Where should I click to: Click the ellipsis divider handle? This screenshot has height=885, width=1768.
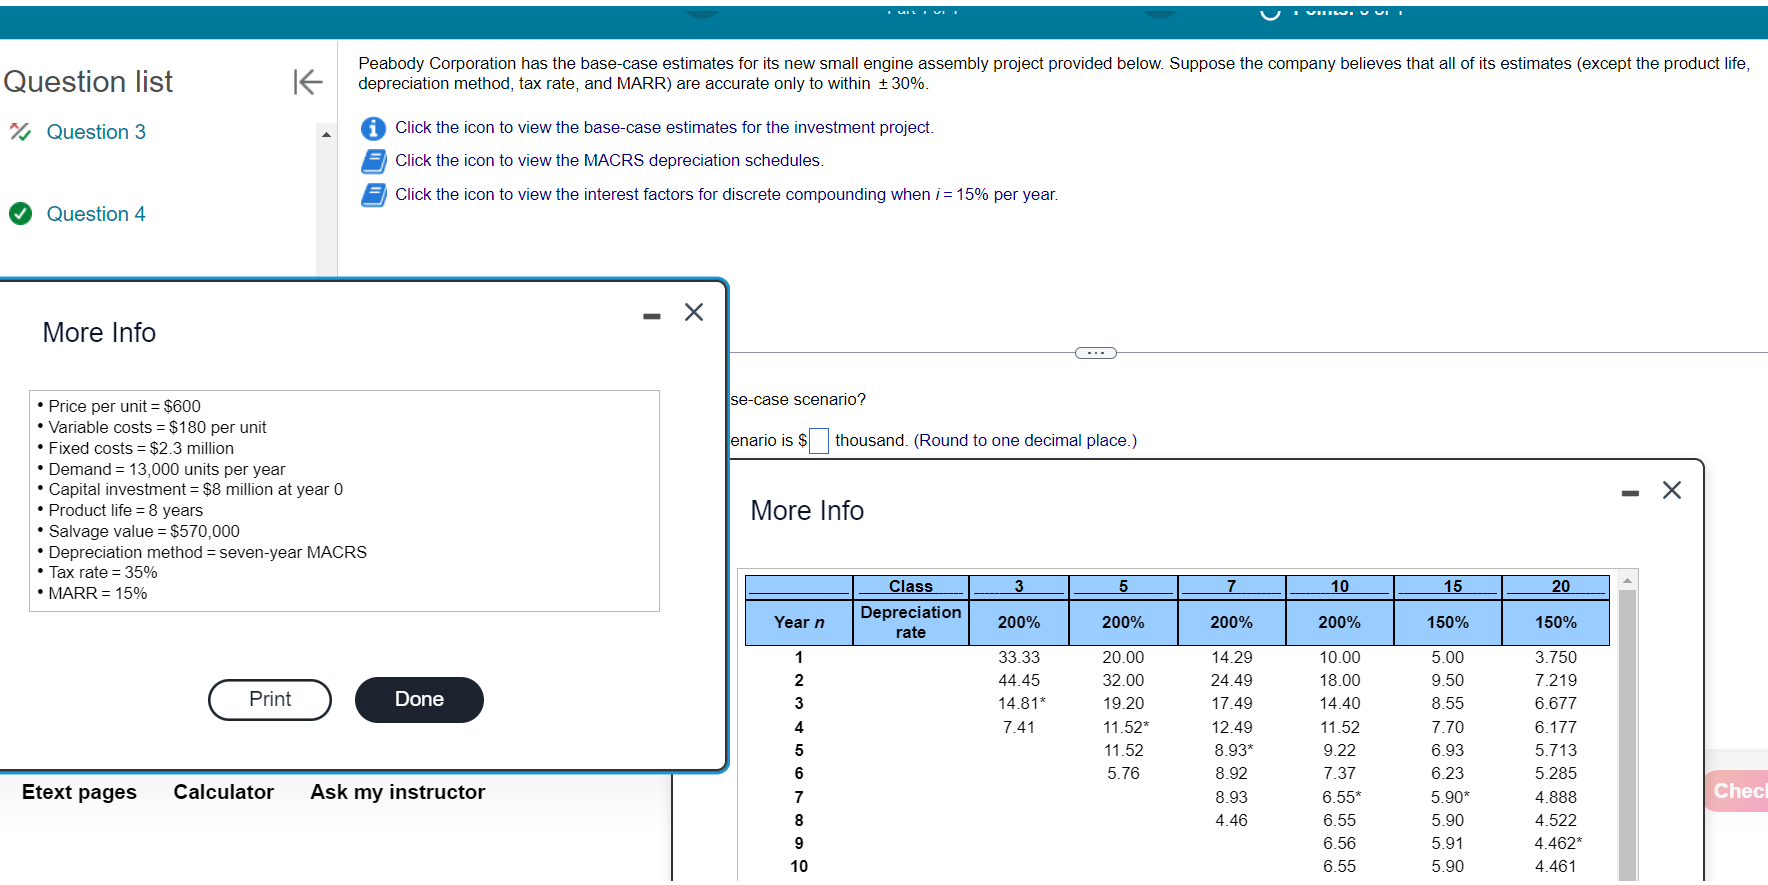pyautogui.click(x=1096, y=353)
